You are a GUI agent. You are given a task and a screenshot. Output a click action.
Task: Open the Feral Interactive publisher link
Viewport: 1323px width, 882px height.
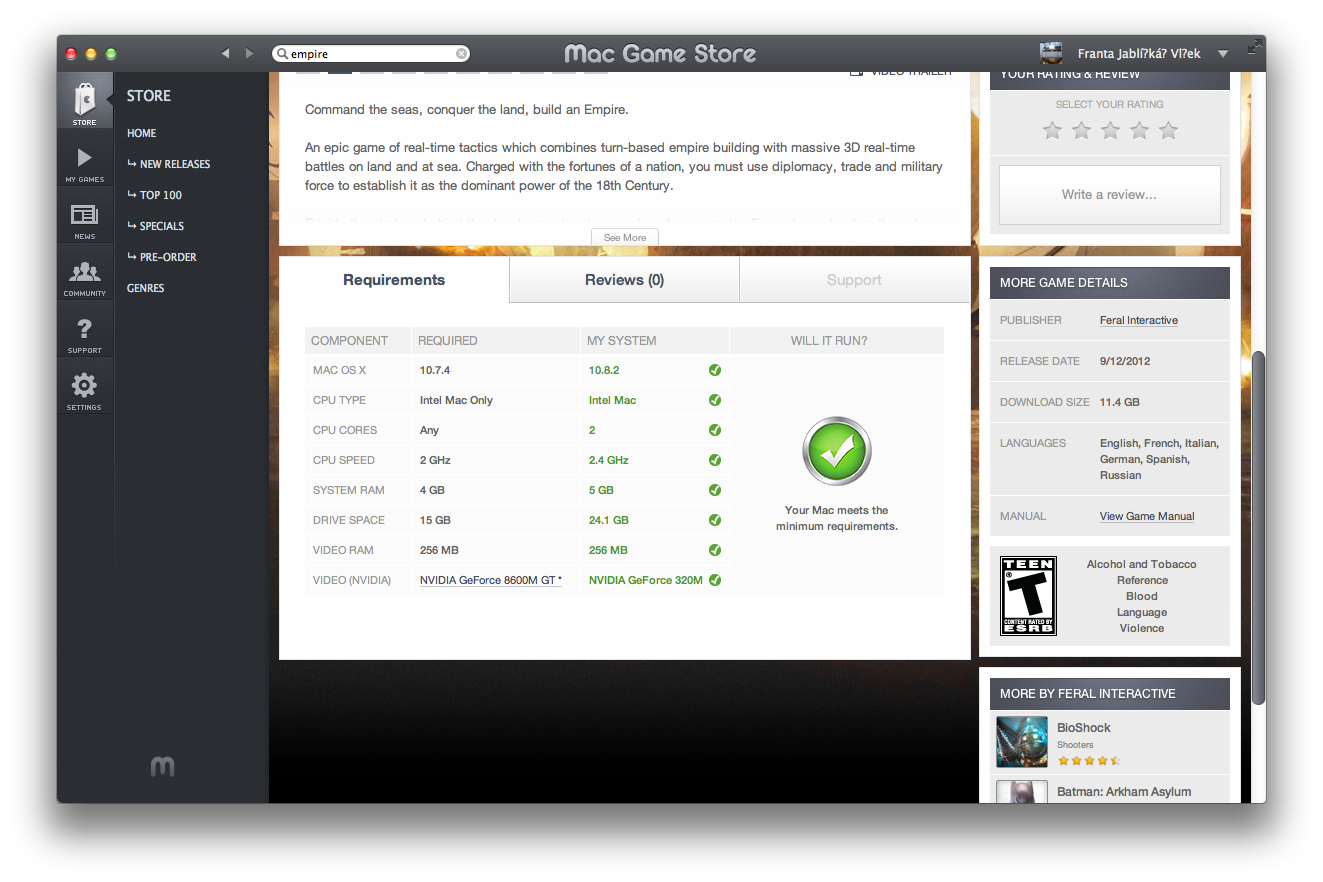(1138, 321)
